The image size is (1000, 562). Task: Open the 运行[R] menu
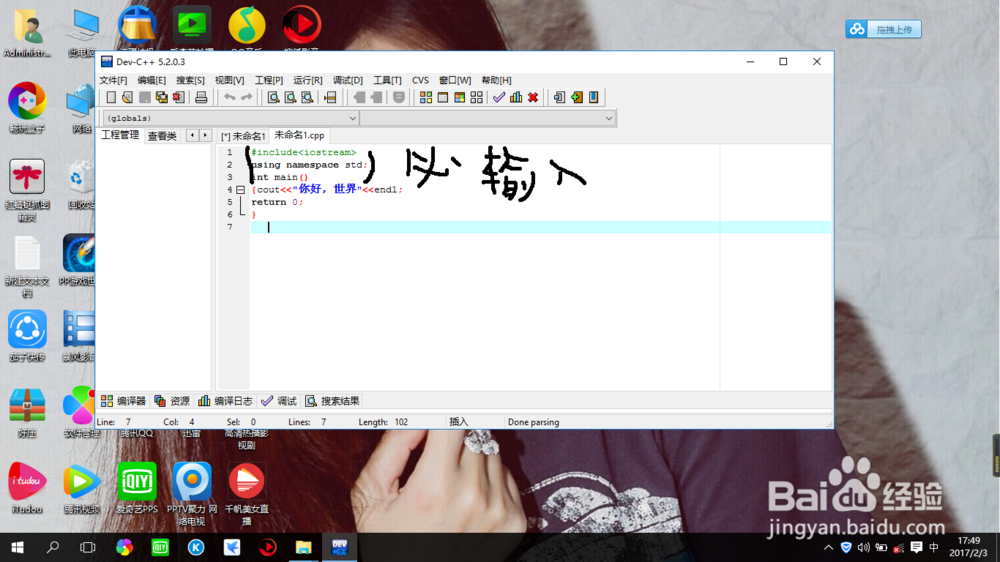pos(307,80)
